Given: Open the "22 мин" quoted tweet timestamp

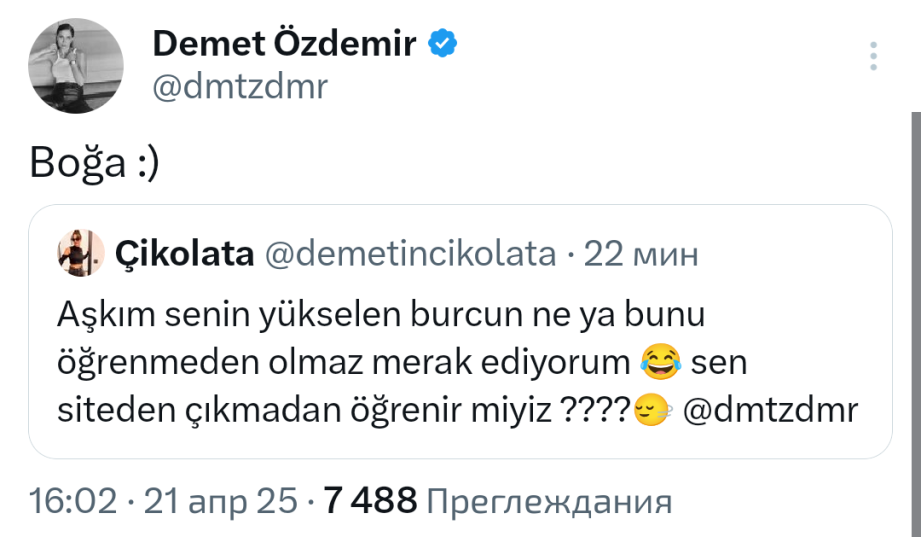Looking at the screenshot, I should 640,254.
